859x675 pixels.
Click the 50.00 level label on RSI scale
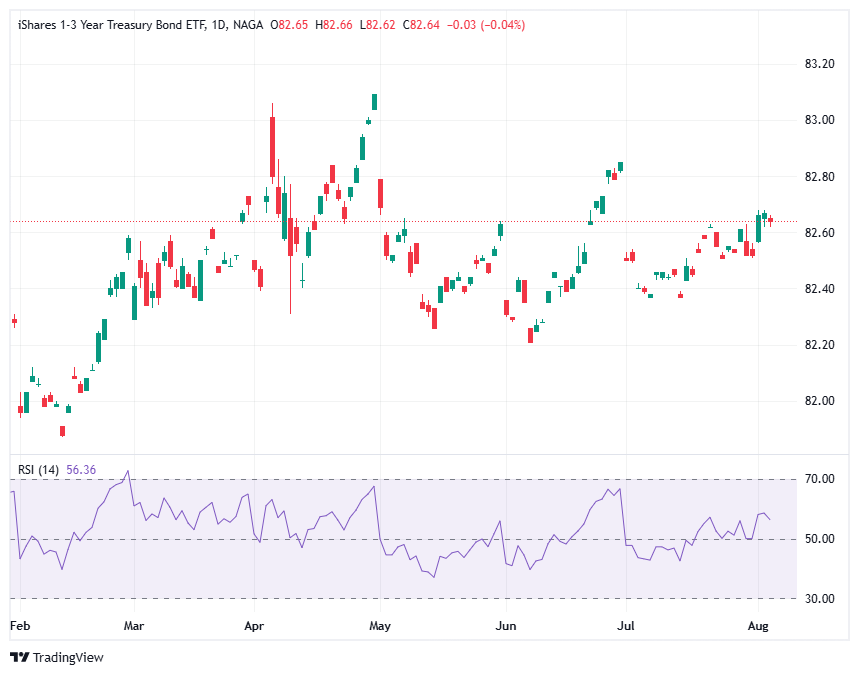point(822,536)
